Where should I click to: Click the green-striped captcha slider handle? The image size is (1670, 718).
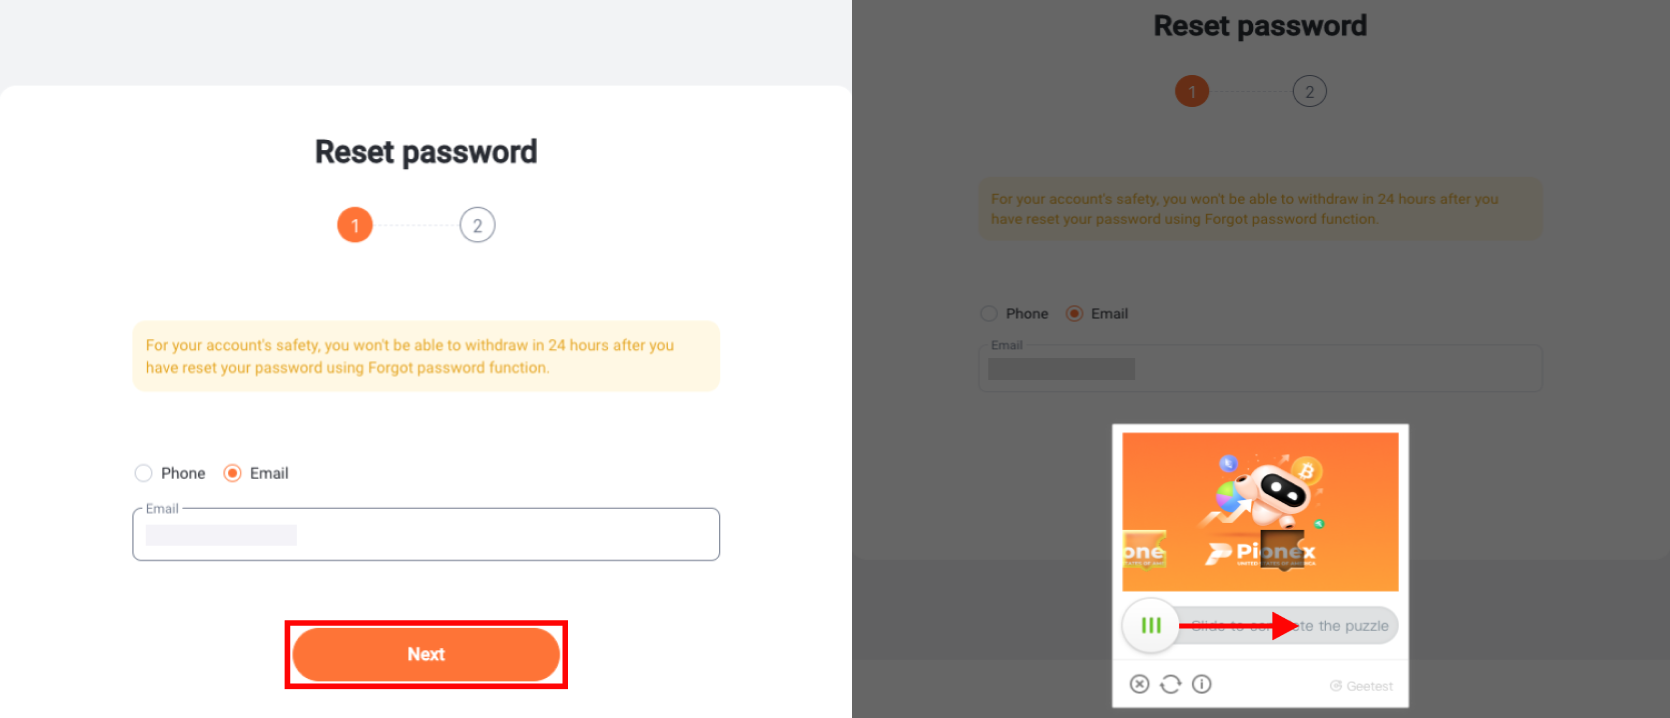1151,625
